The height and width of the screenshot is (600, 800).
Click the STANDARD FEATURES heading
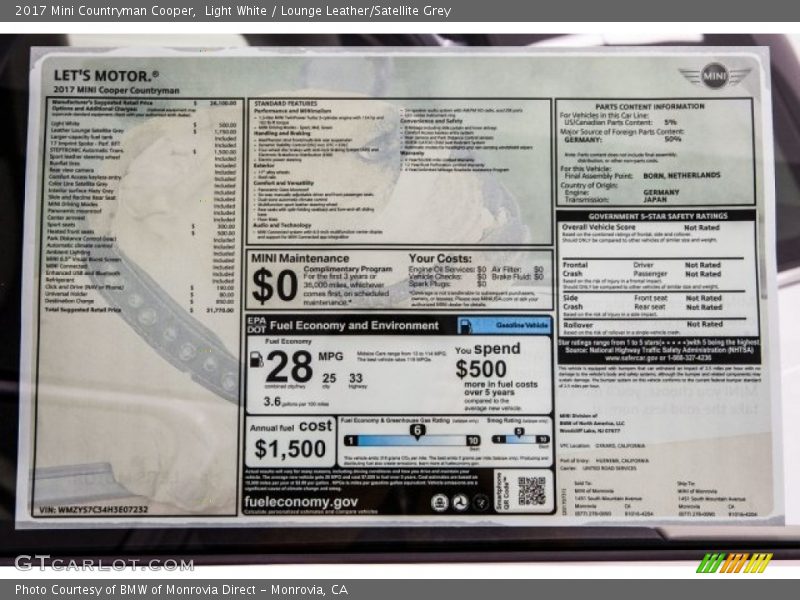pyautogui.click(x=286, y=104)
